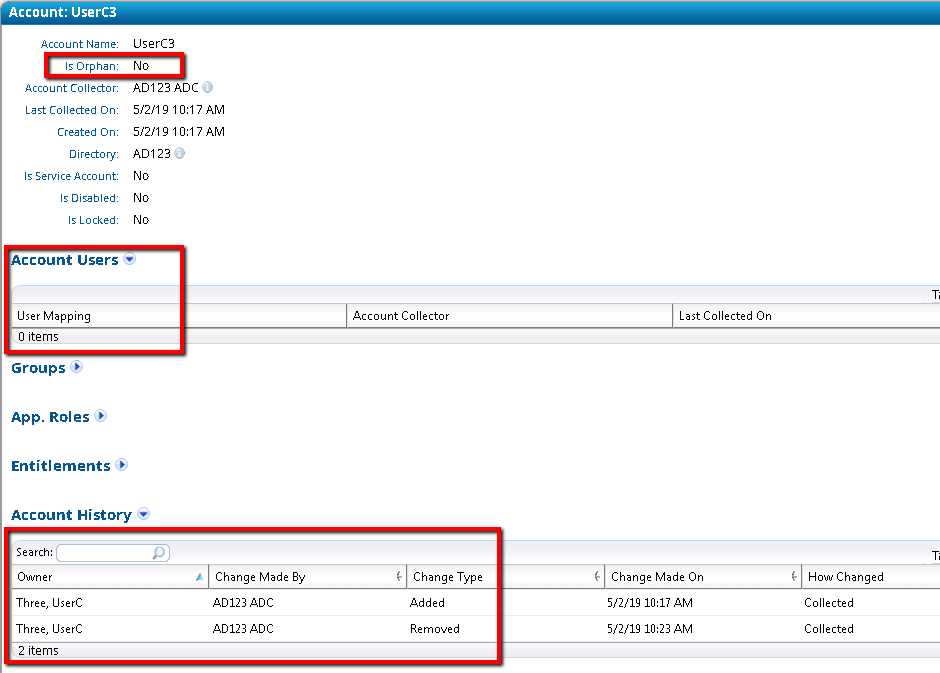Expand the Groups section
The image size is (940, 673).
pyautogui.click(x=77, y=367)
